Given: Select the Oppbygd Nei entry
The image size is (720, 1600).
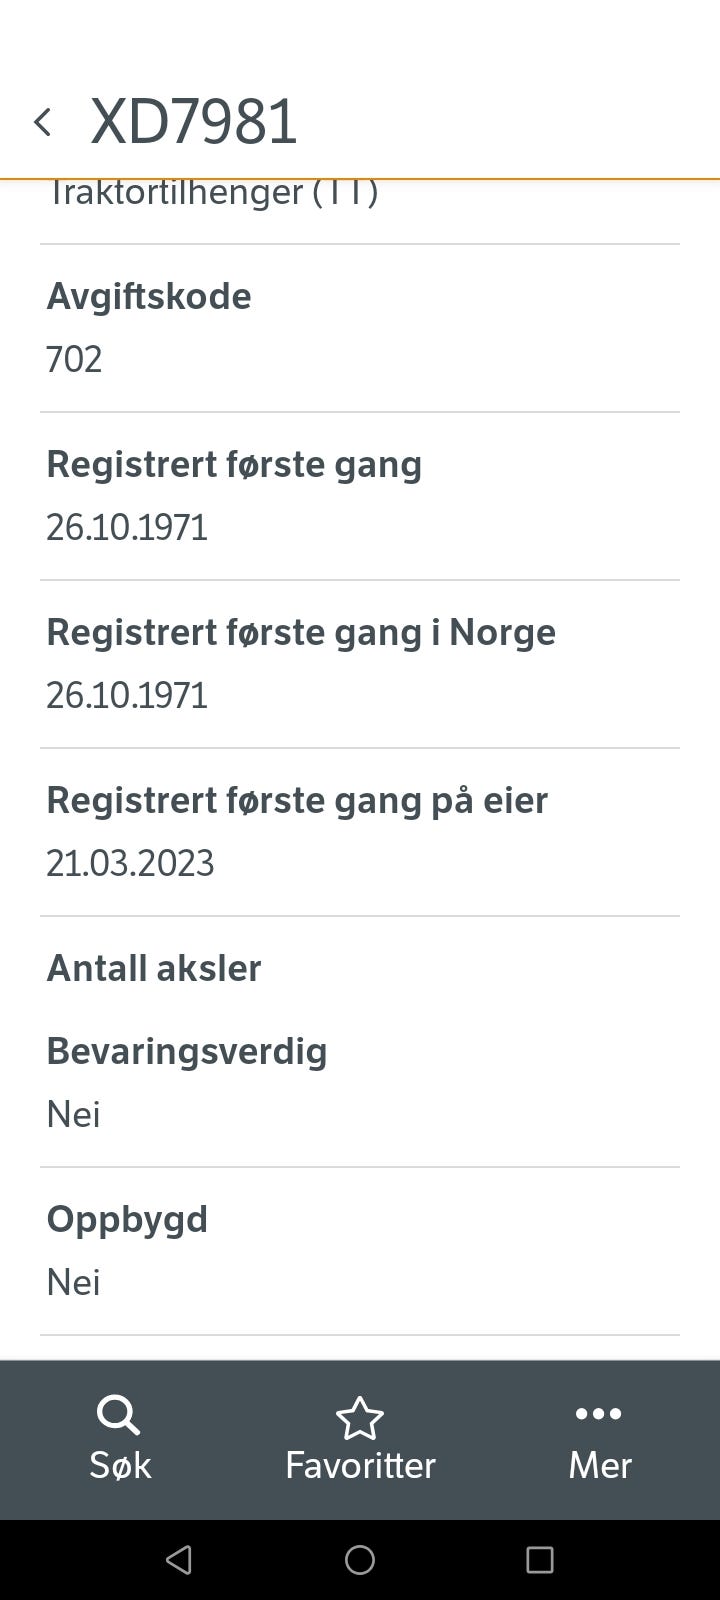Looking at the screenshot, I should click(x=73, y=1281).
